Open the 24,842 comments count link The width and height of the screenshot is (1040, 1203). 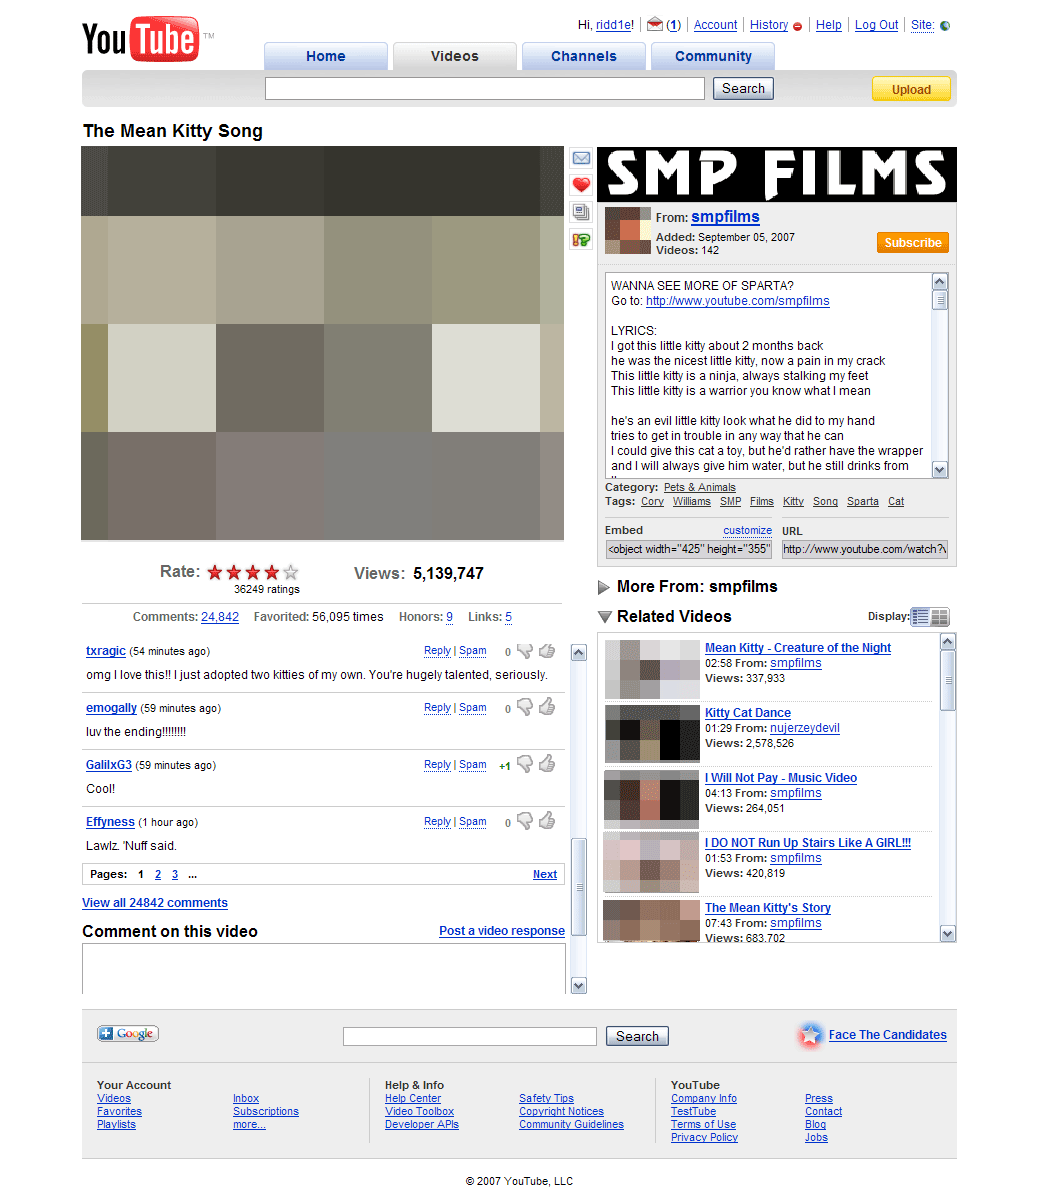(x=220, y=617)
